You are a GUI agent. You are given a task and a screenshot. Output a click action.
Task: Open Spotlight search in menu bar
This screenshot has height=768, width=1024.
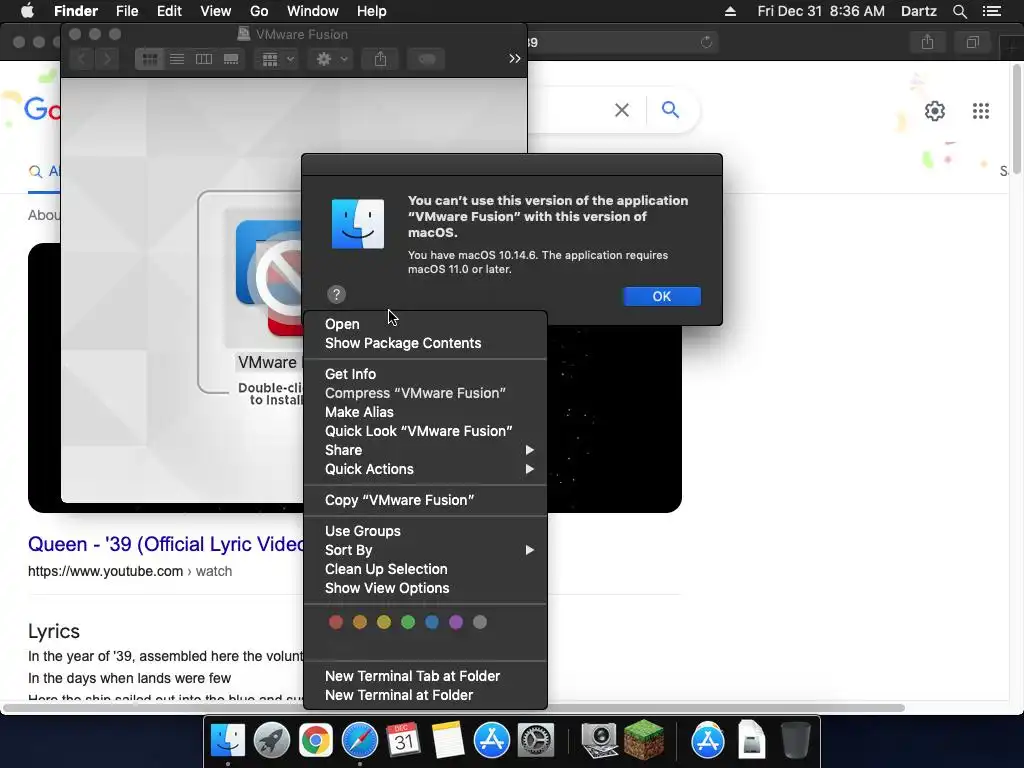tap(959, 11)
